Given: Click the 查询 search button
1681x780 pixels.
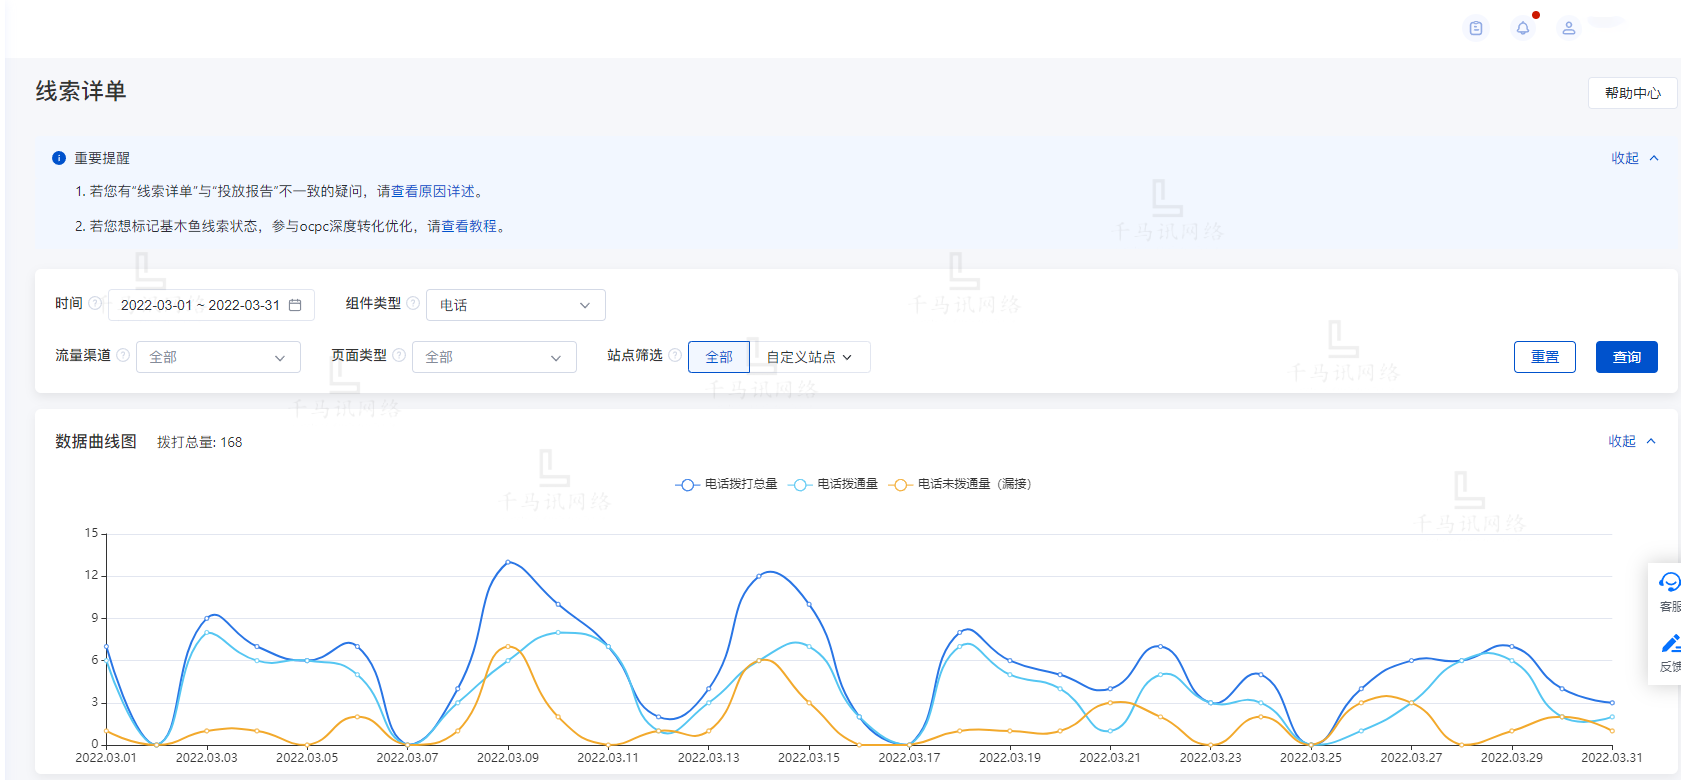Looking at the screenshot, I should coord(1626,357).
